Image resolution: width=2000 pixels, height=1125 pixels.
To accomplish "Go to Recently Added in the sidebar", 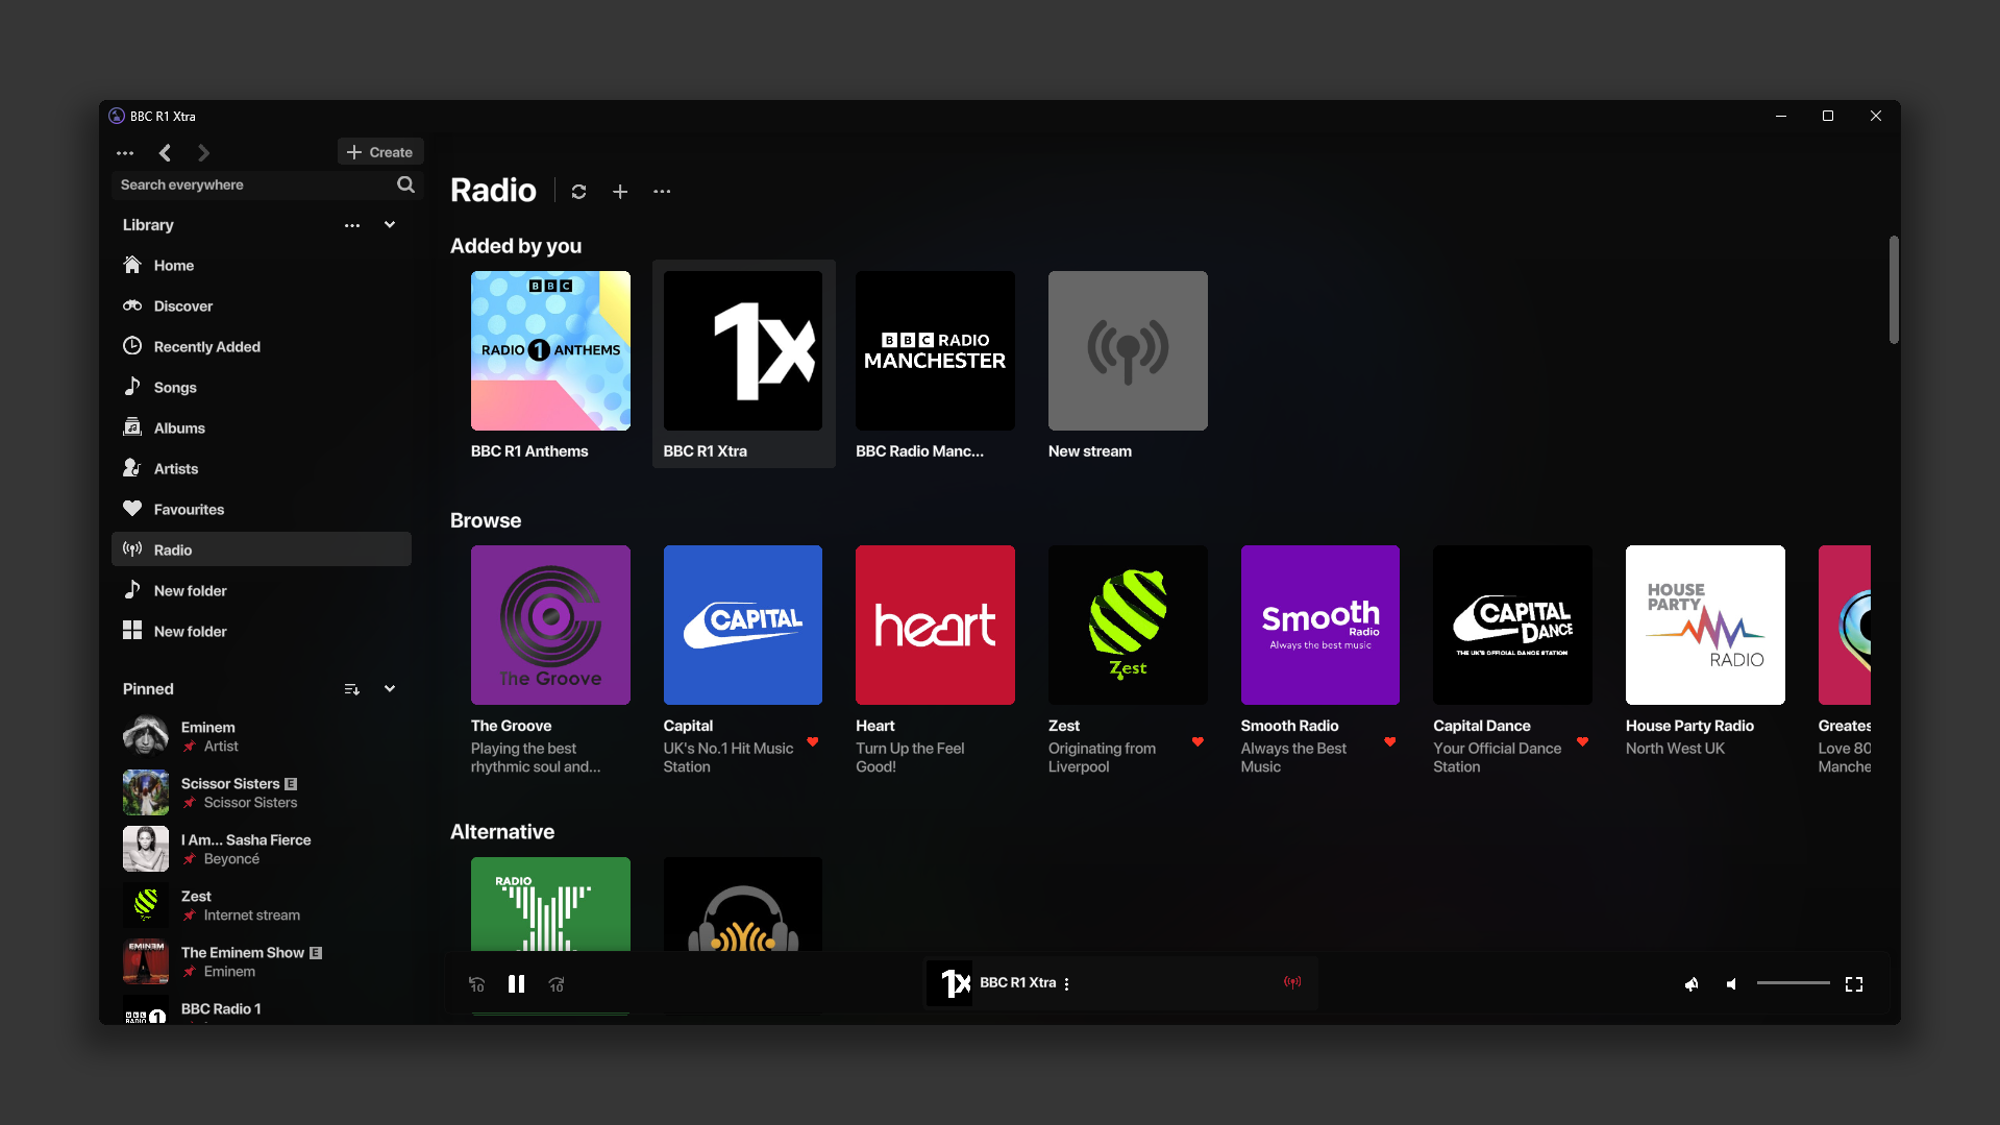I will pyautogui.click(x=206, y=347).
